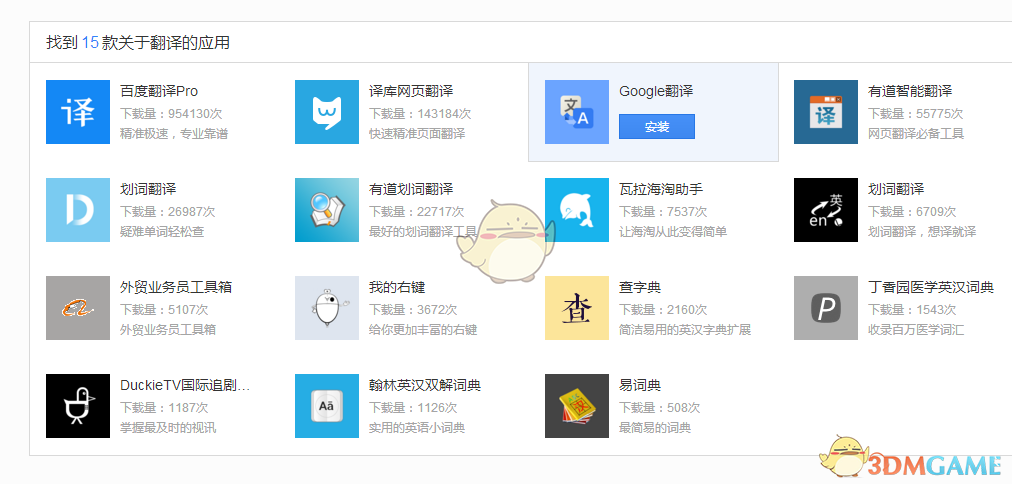Open the DuckieTV duck icon

click(78, 406)
